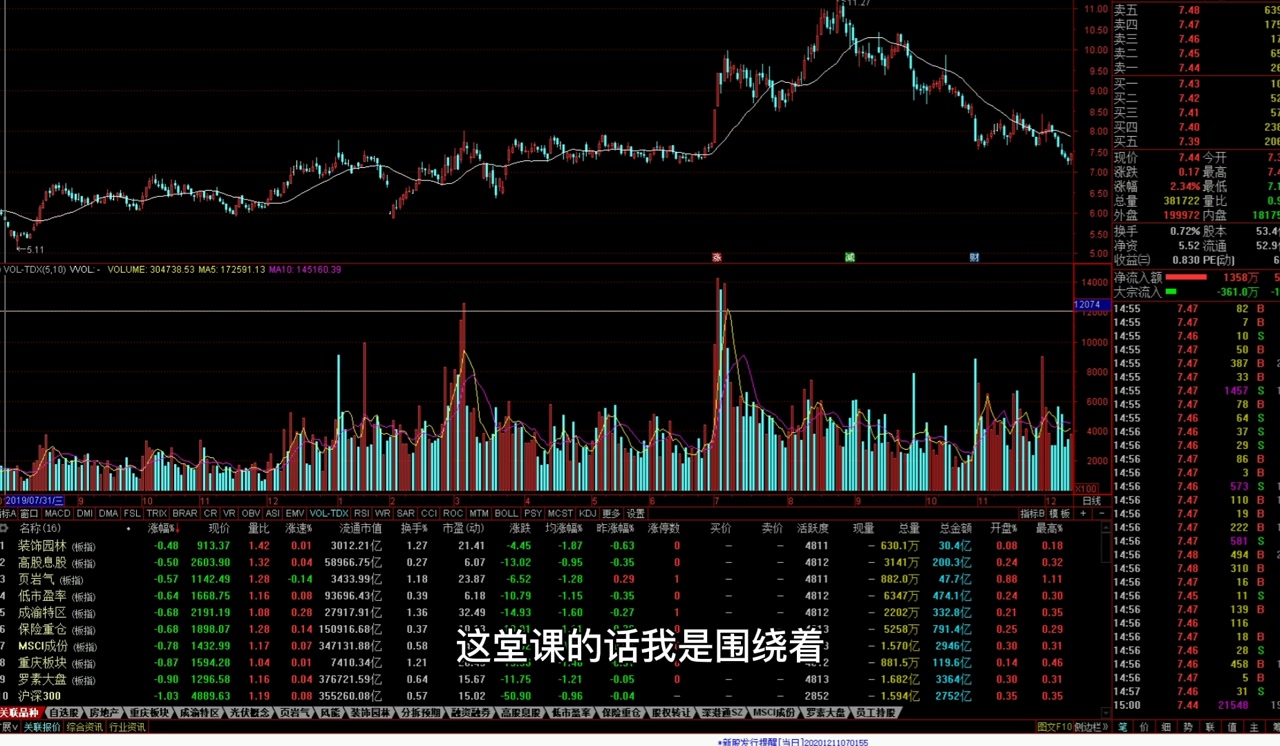Sort by 量比 column header

[x=258, y=528]
